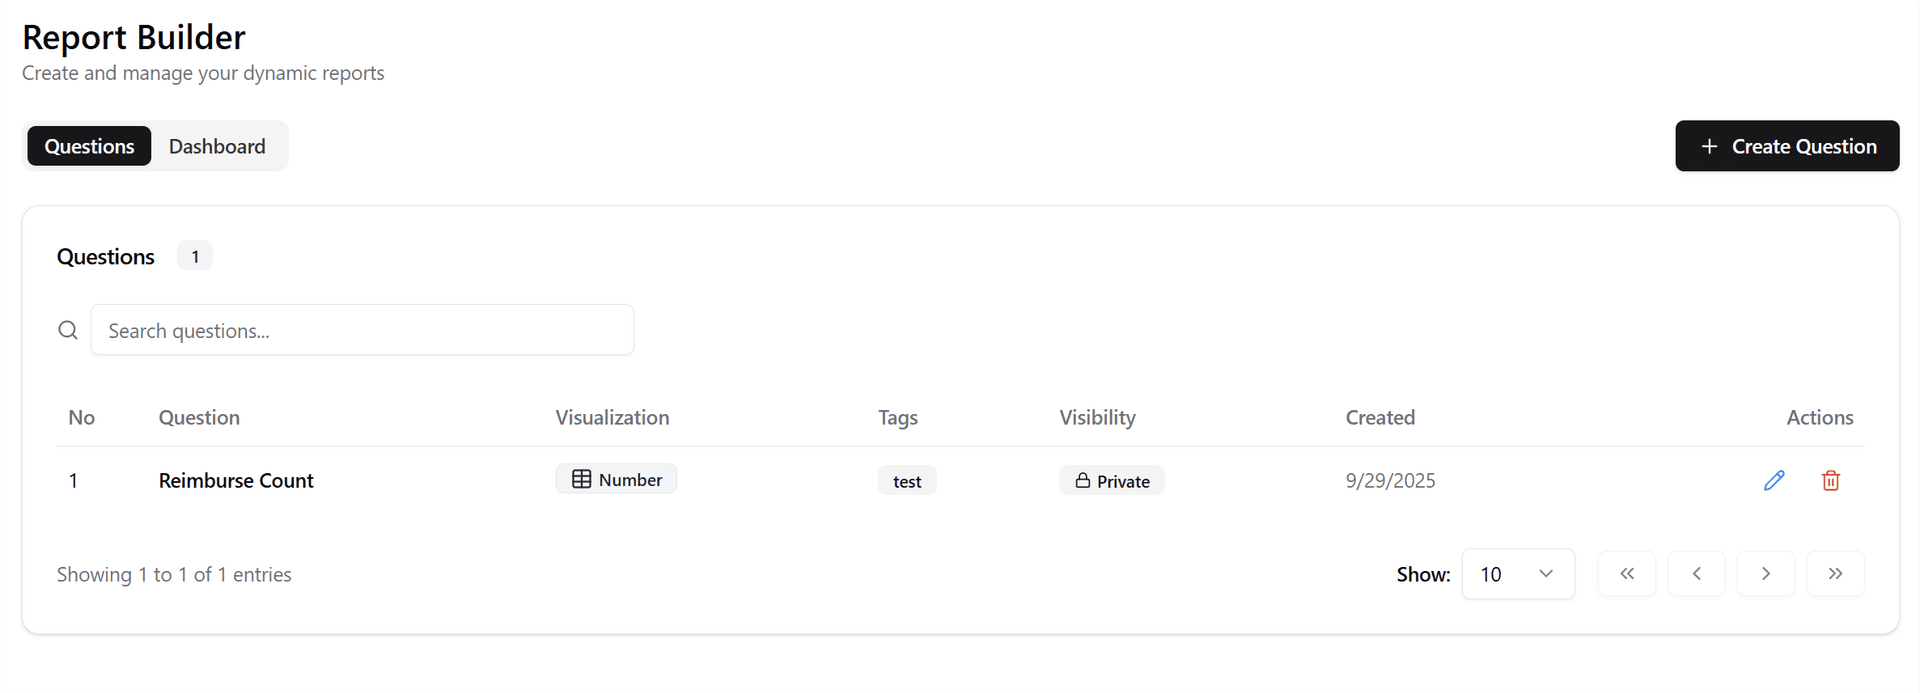
Task: Click the Visibility column header
Action: [1097, 418]
